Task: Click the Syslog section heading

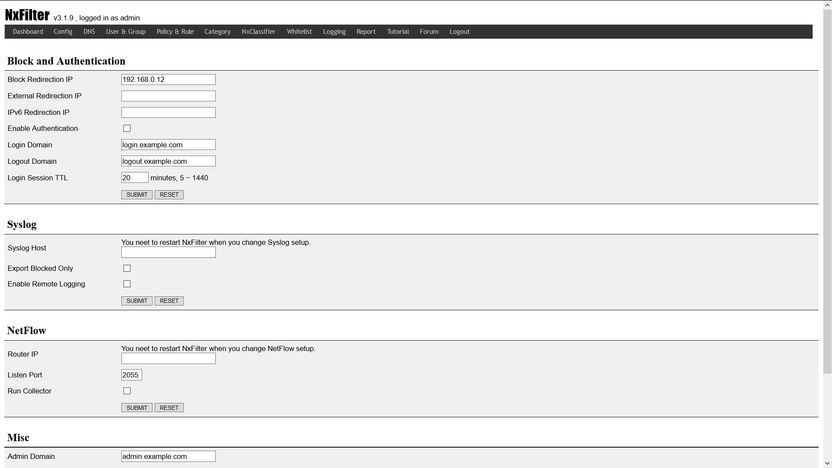Action: (22, 224)
